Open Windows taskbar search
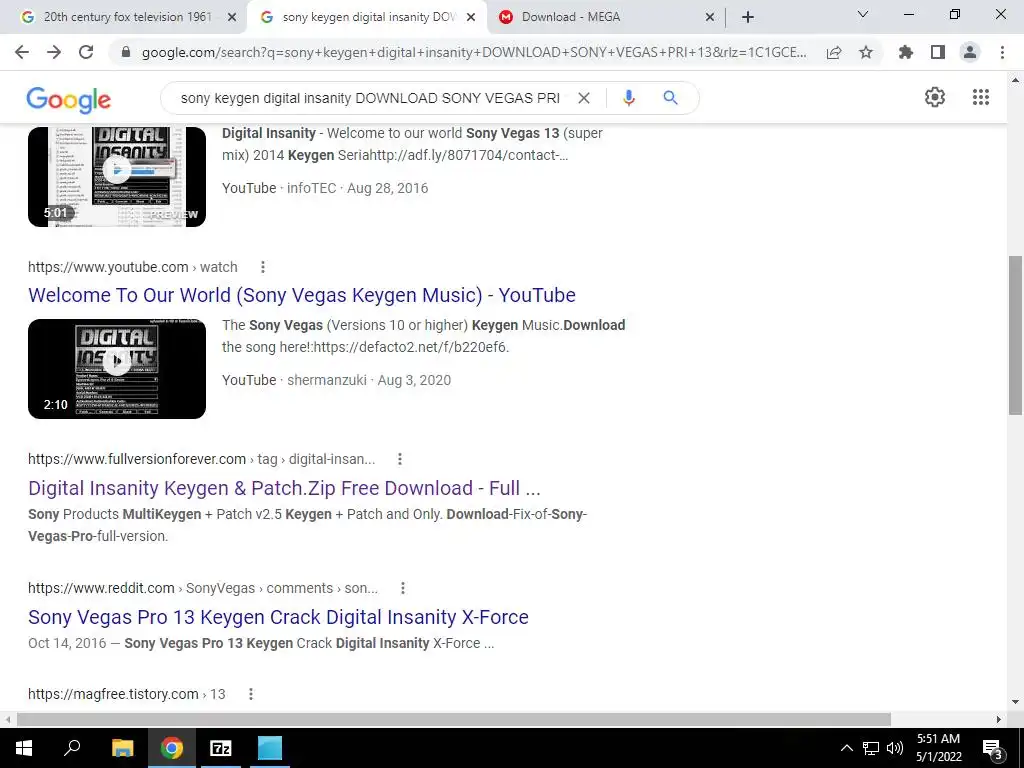Image resolution: width=1024 pixels, height=768 pixels. tap(72, 748)
